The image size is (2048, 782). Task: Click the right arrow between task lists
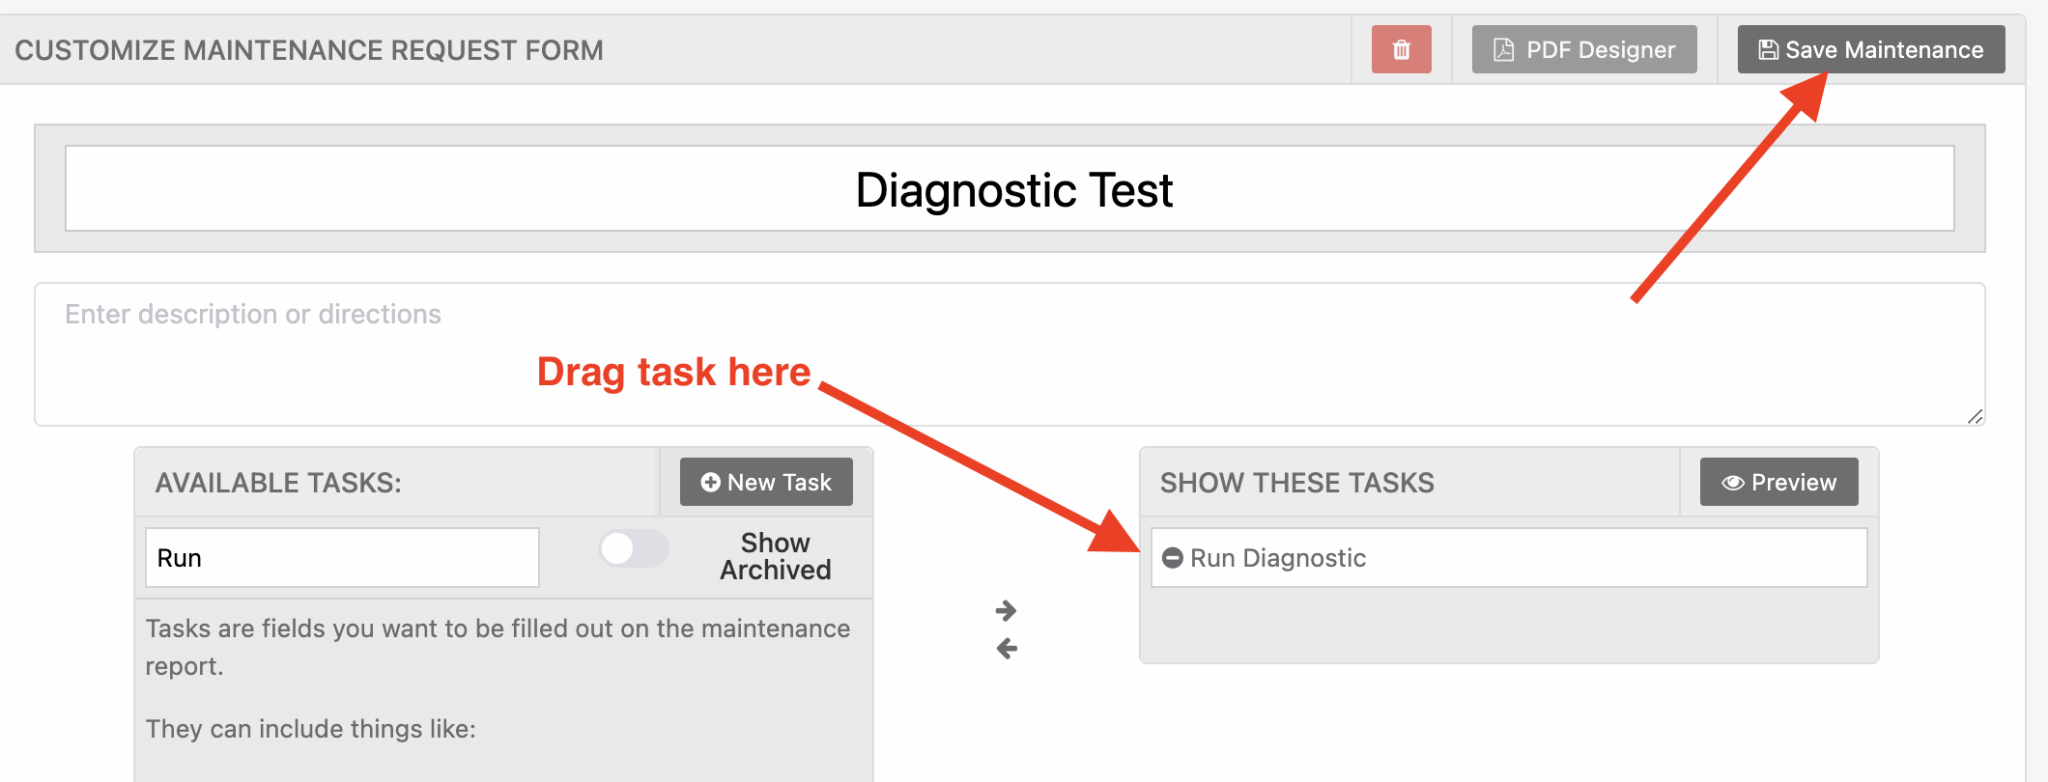coord(1006,610)
